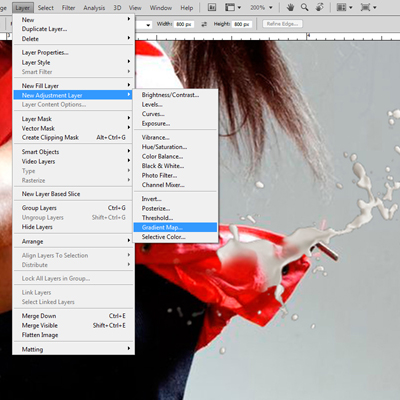Launch Bridge via the Br icon
This screenshot has height=400, width=400.
coord(212,7)
